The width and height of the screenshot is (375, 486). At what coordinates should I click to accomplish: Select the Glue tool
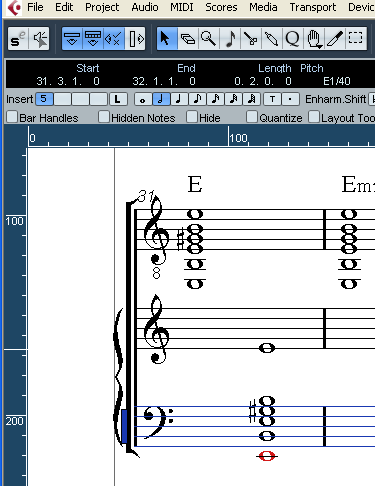click(272, 39)
